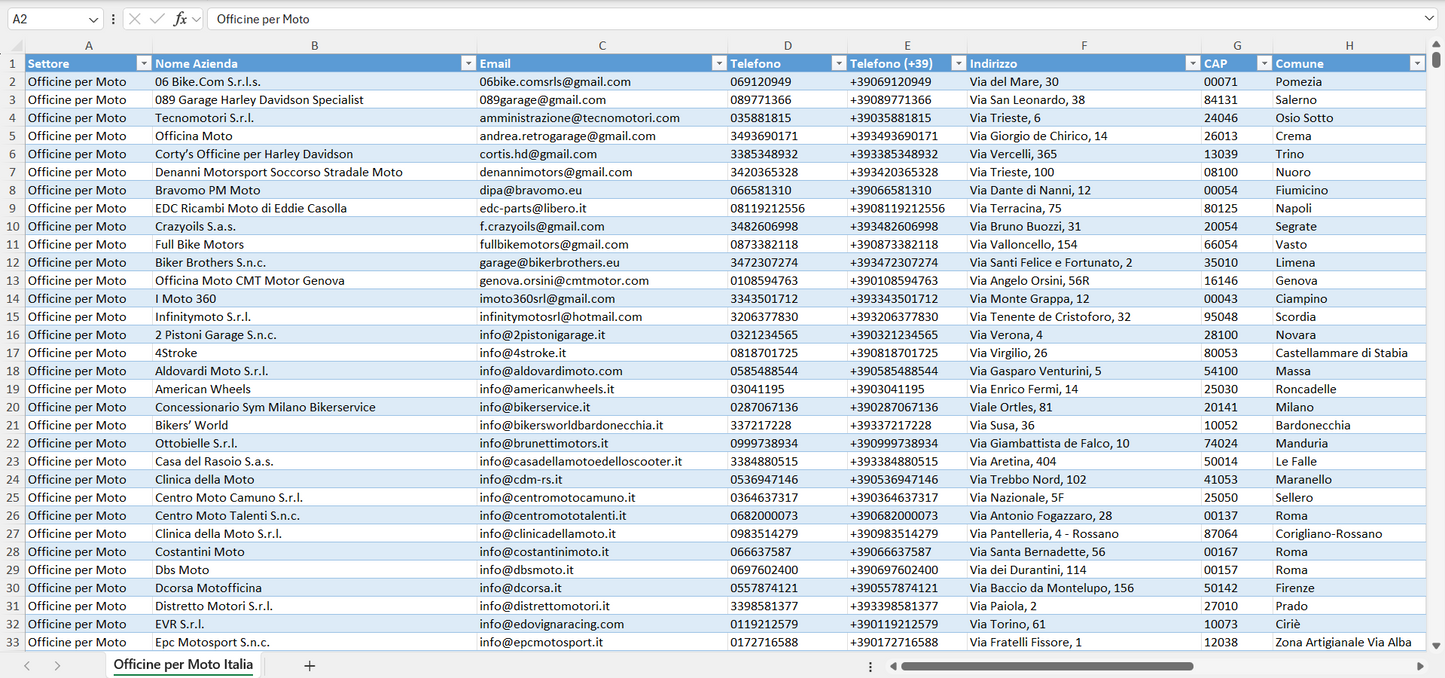Select column G by its header

click(1237, 45)
